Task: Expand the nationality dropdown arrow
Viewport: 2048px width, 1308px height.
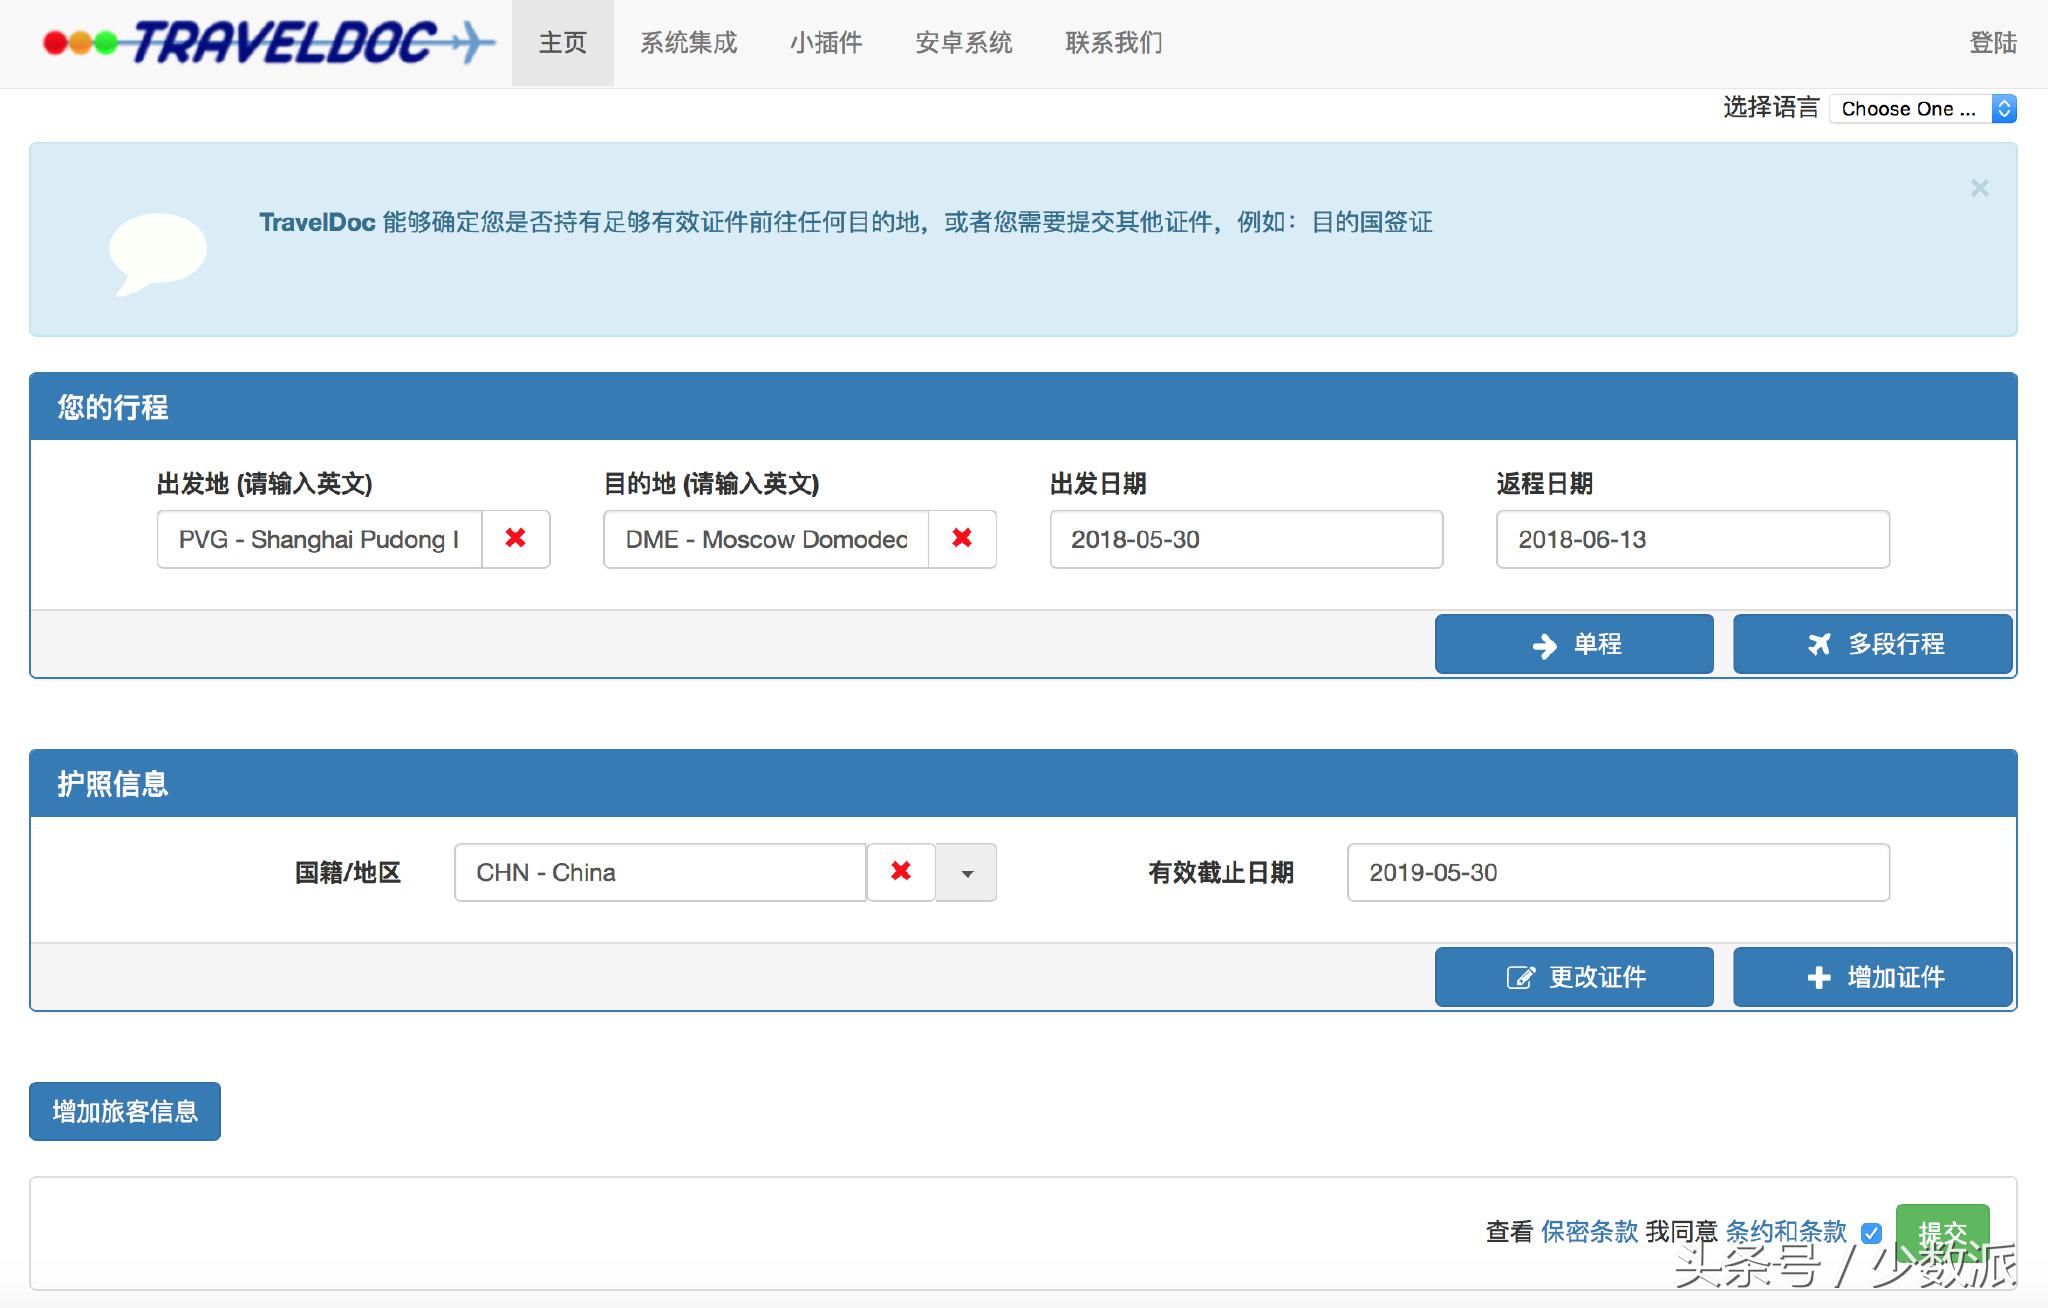Action: point(966,873)
